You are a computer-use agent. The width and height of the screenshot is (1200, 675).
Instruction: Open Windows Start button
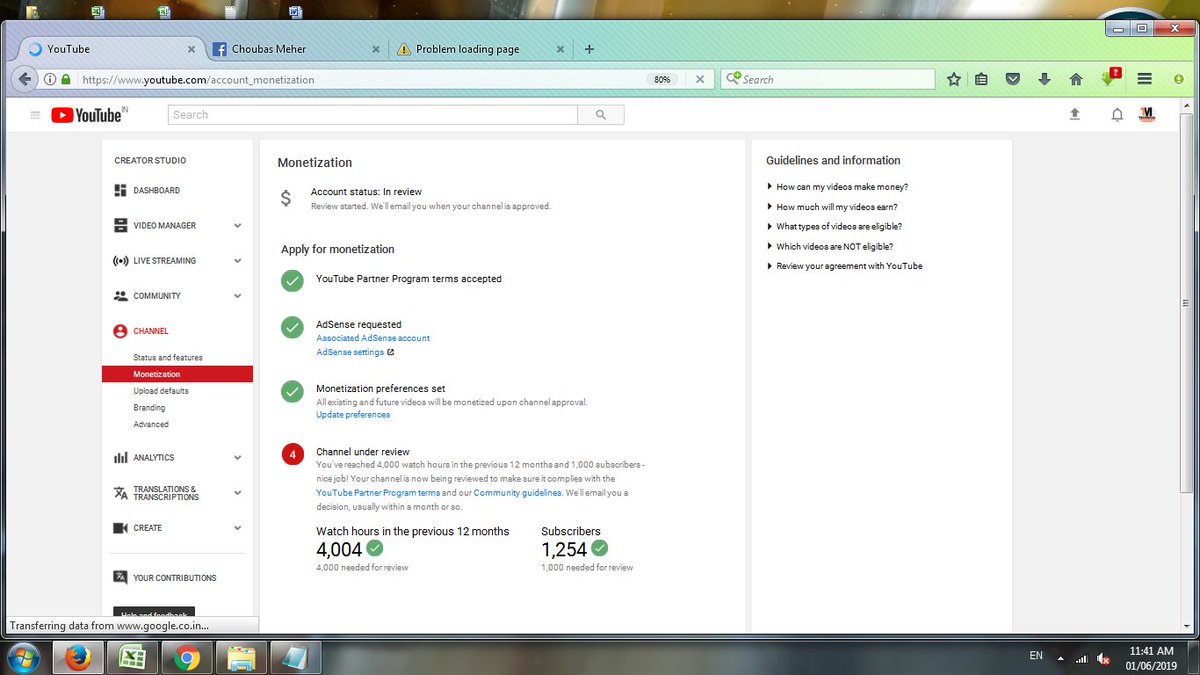pyautogui.click(x=22, y=657)
